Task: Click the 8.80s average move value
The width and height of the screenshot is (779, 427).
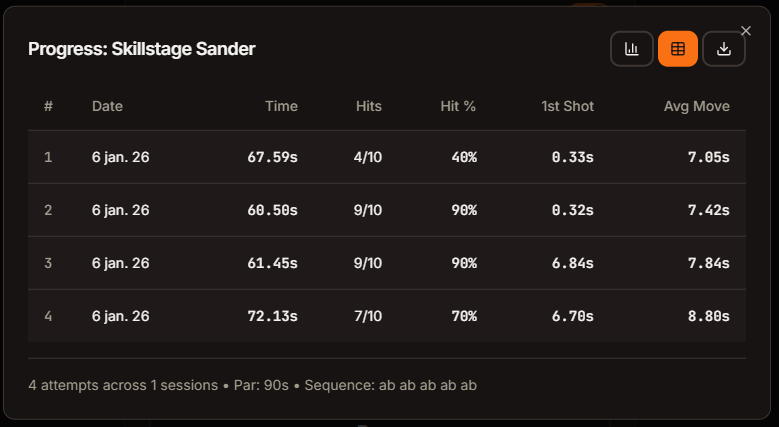Action: (708, 316)
